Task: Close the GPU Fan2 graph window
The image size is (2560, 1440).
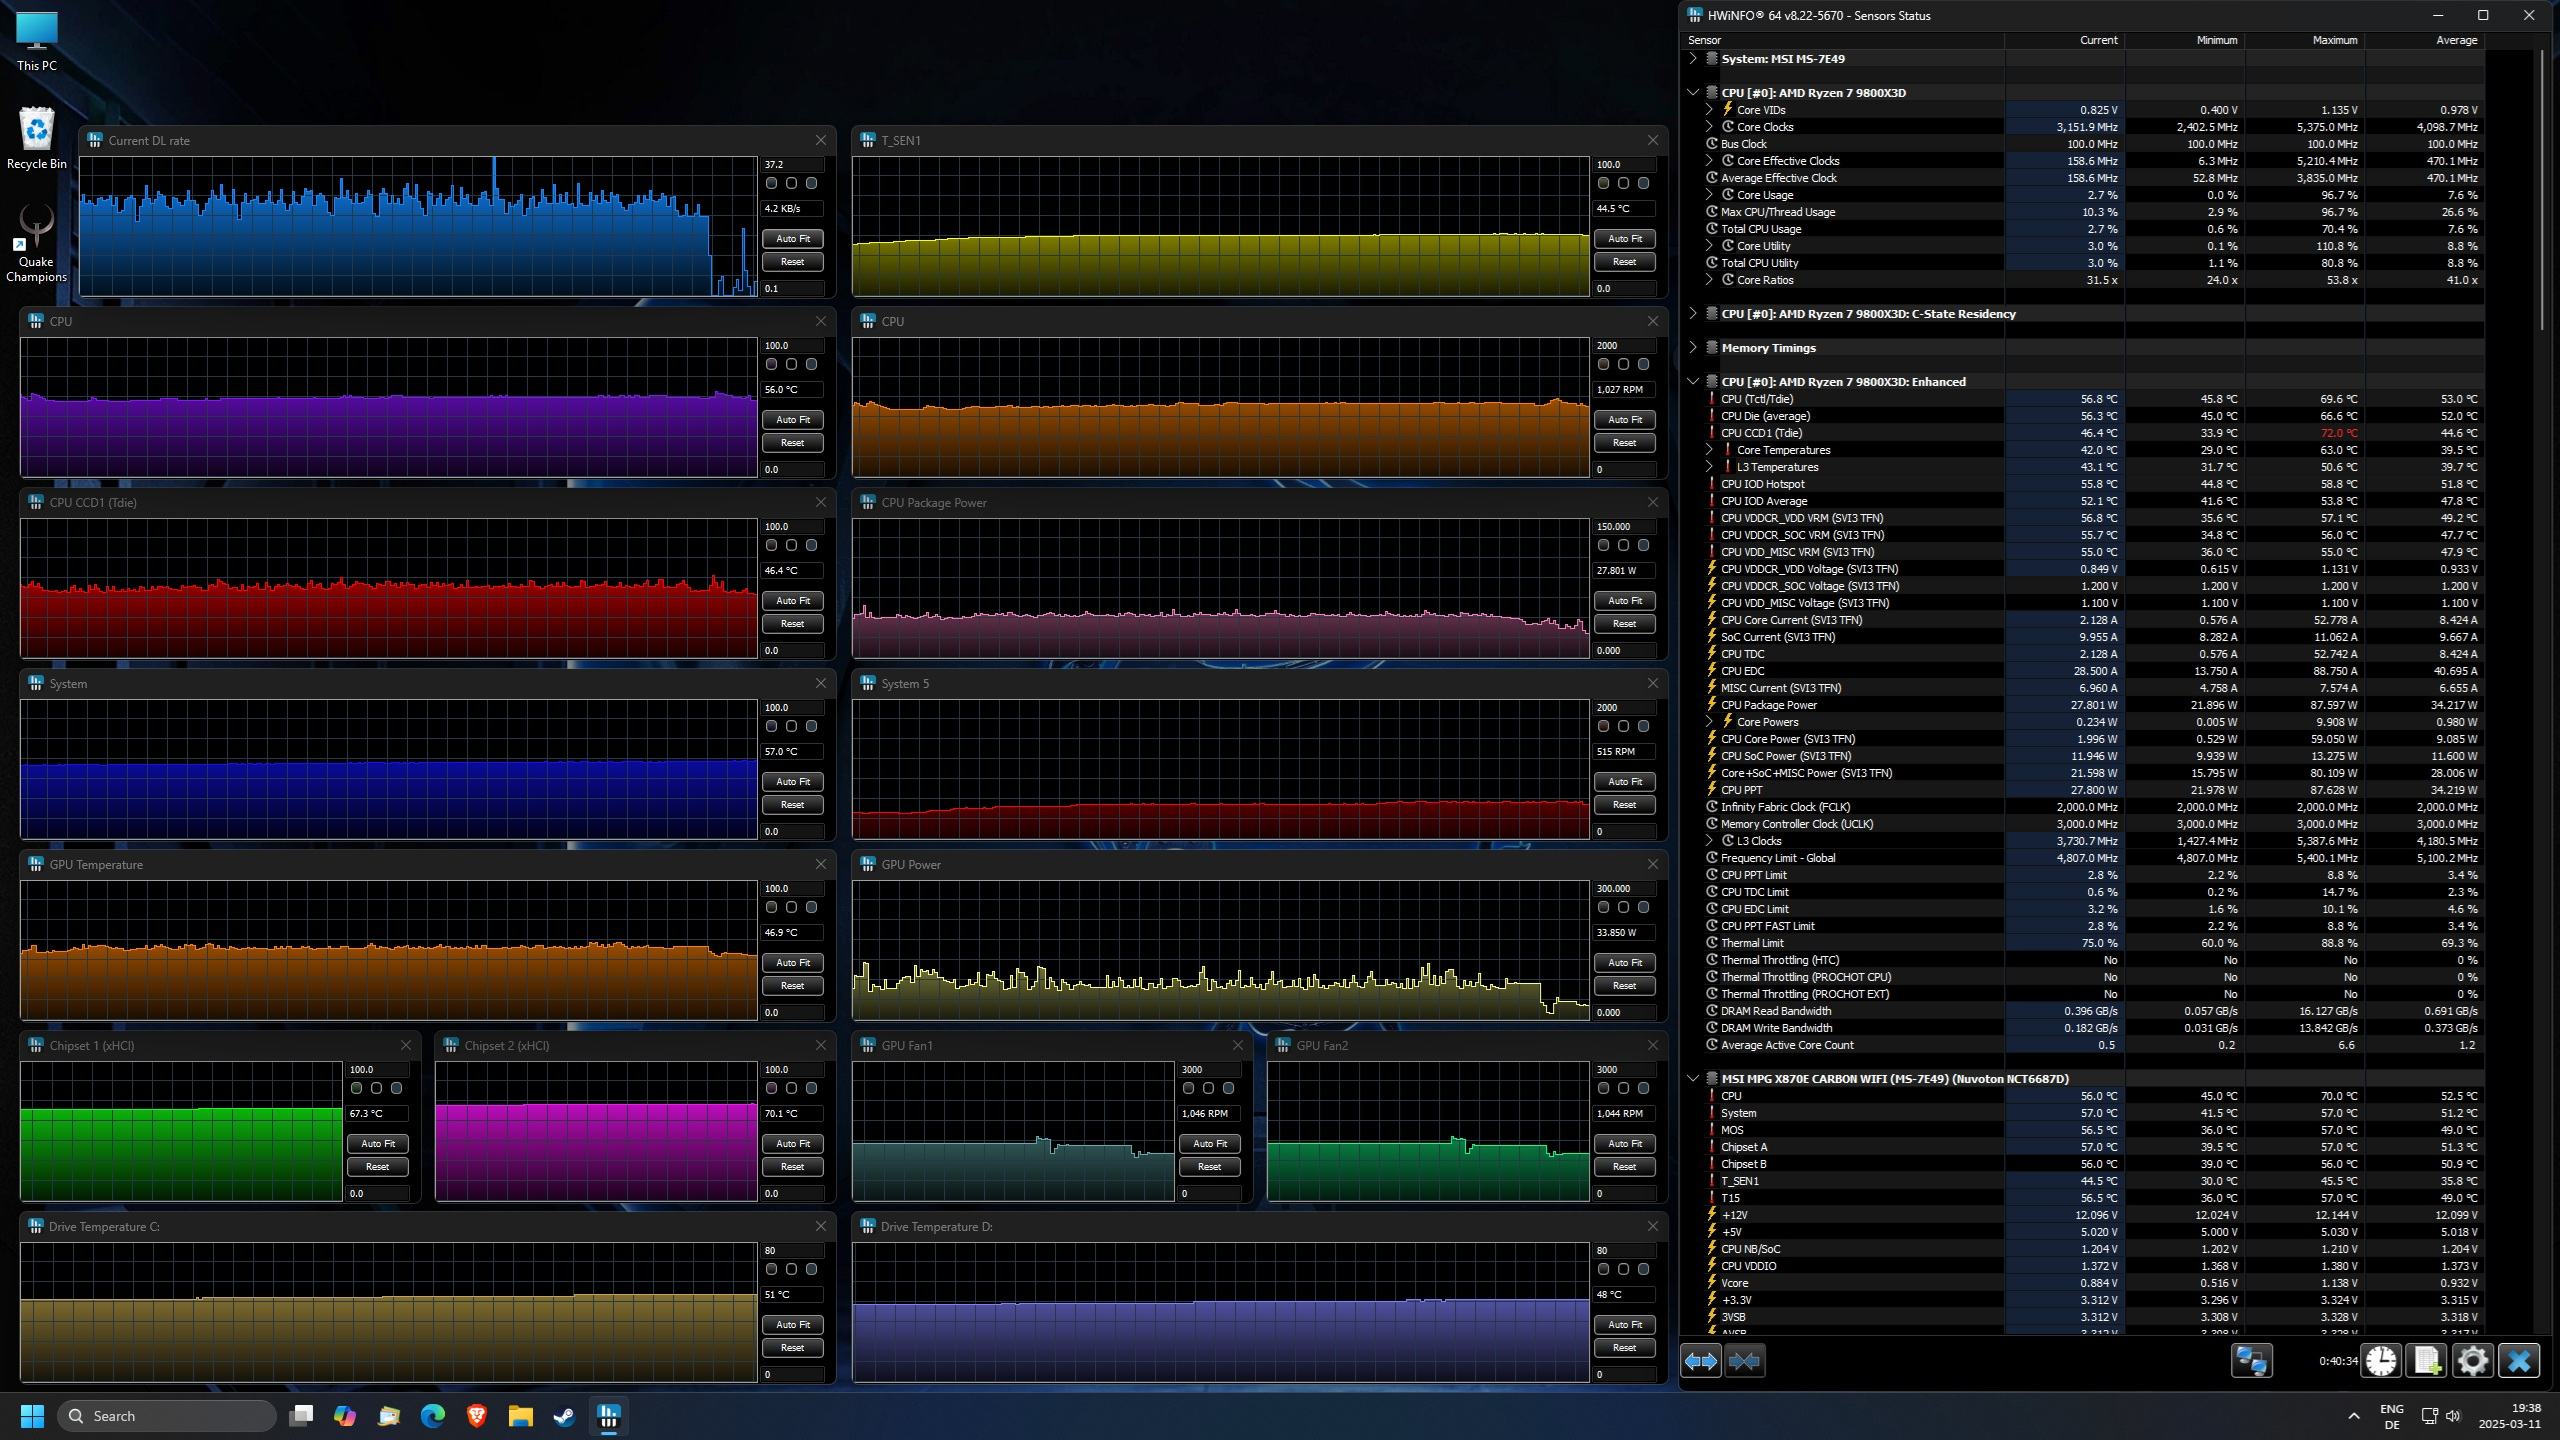Action: 1652,1045
